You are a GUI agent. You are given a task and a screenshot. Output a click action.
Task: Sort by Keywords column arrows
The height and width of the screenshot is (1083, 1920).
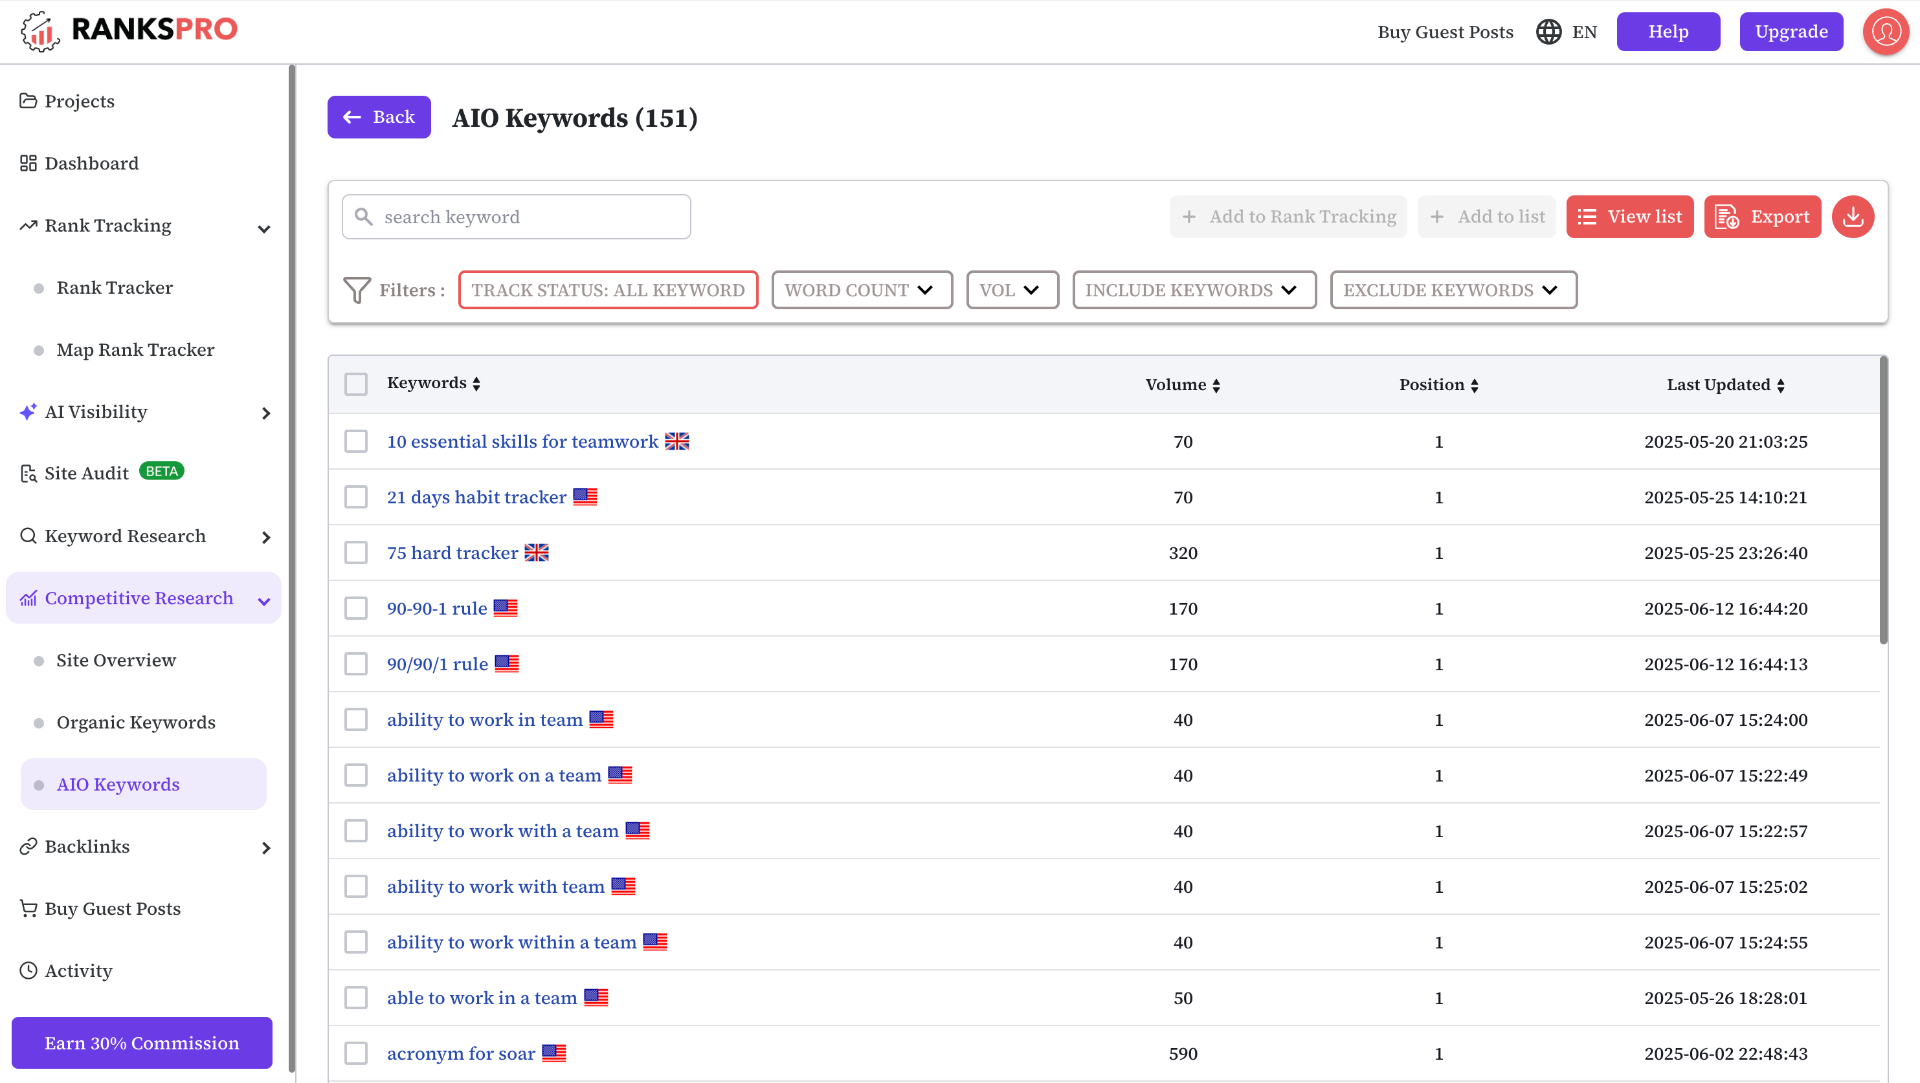[477, 384]
